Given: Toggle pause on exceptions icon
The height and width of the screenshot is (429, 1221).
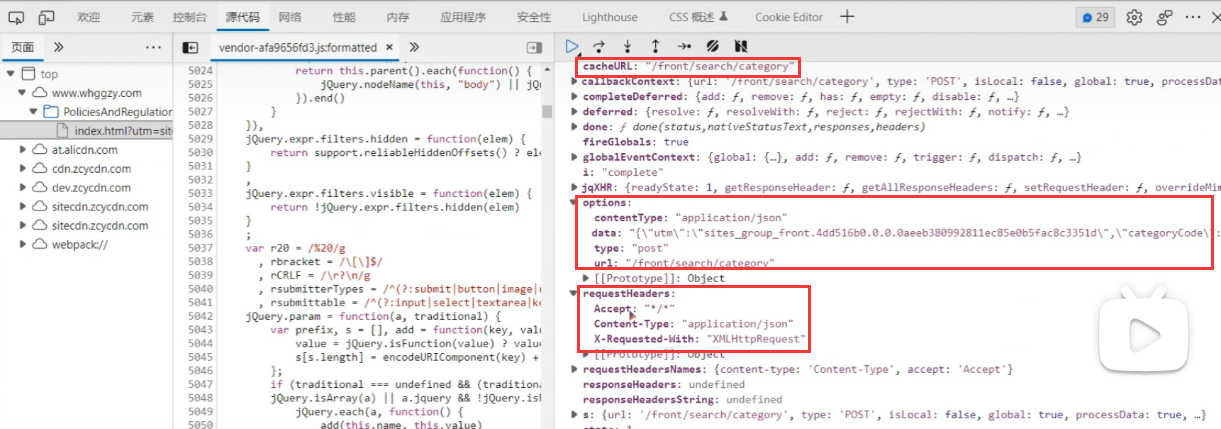Looking at the screenshot, I should 741,46.
